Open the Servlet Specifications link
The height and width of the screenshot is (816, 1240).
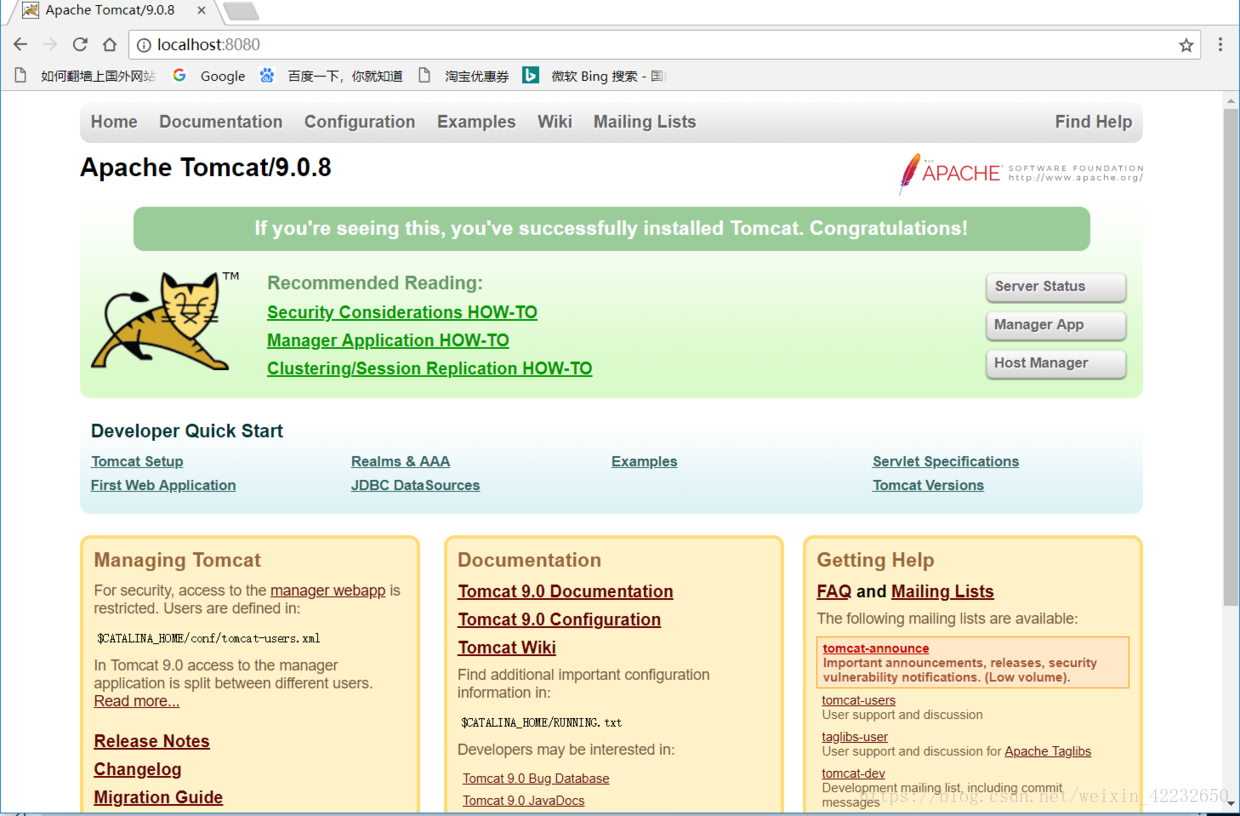point(946,461)
